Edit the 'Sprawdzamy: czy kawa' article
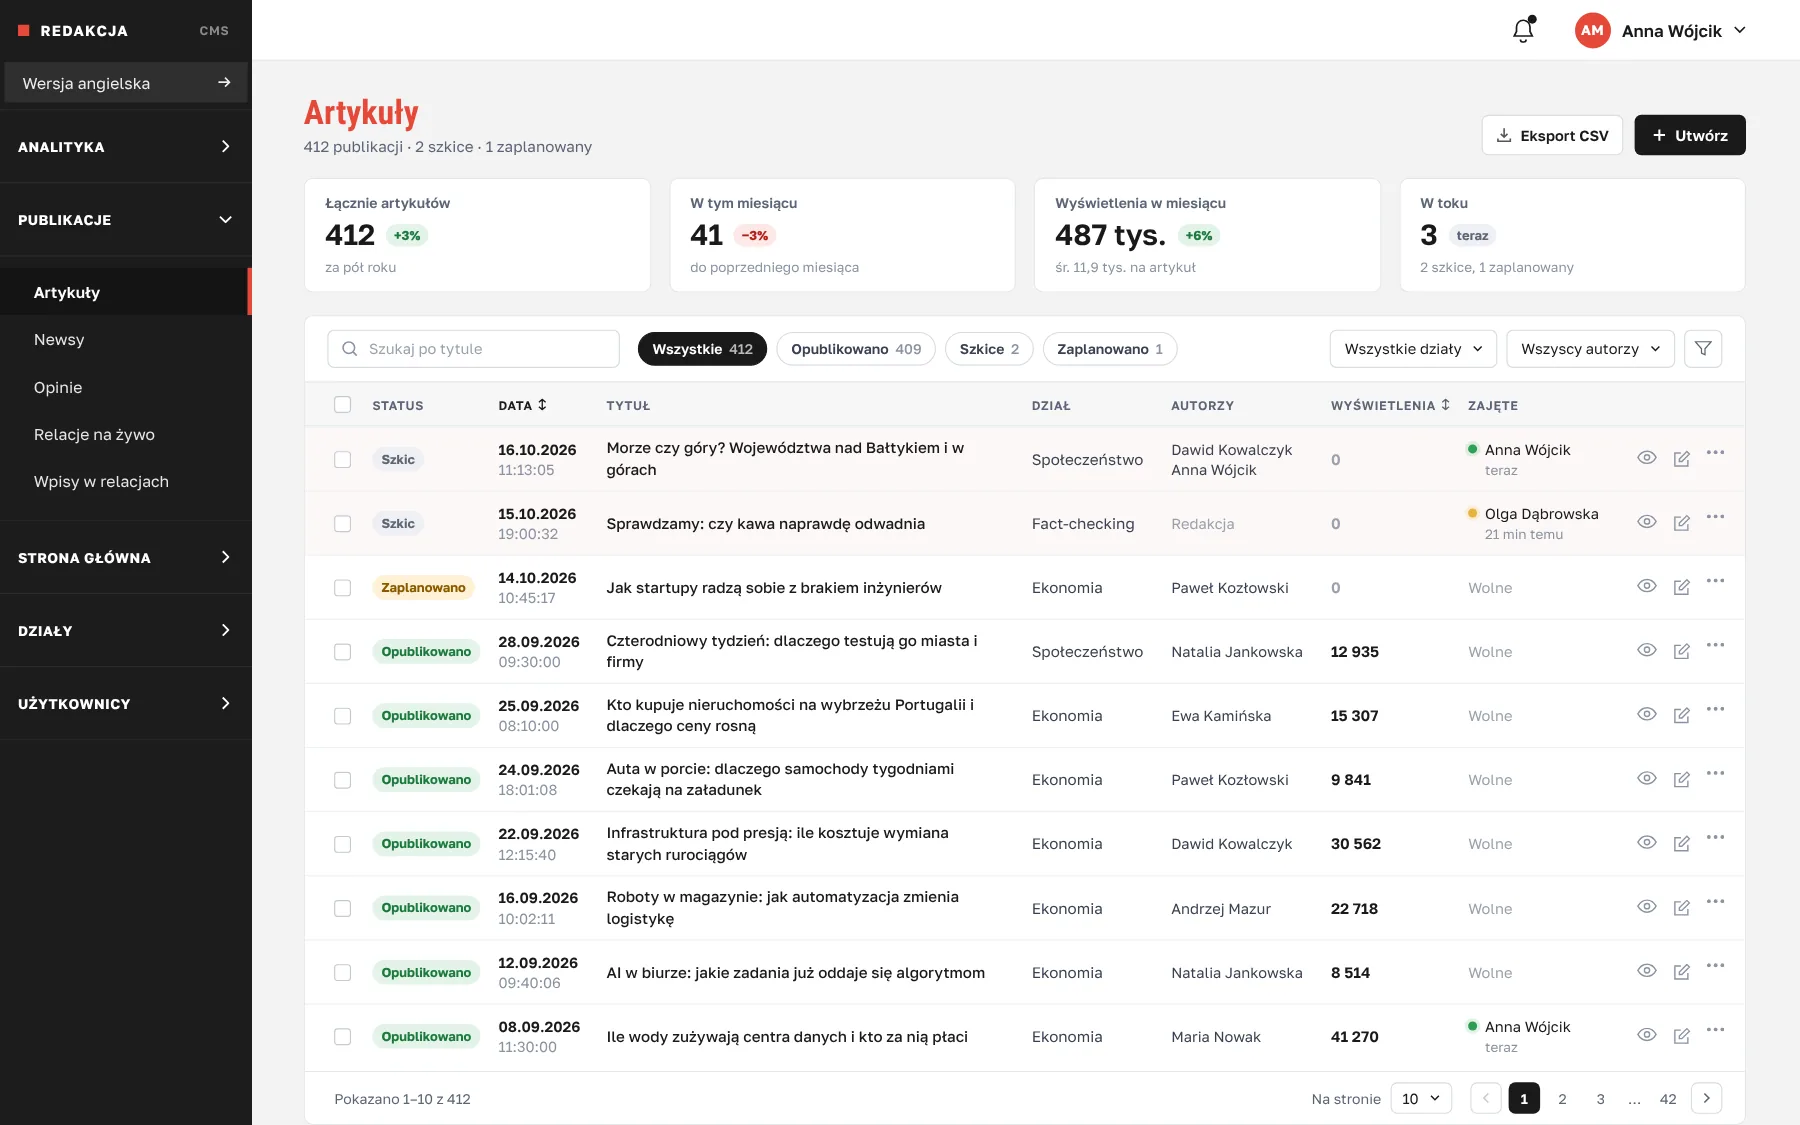The height and width of the screenshot is (1125, 1800). [1682, 523]
